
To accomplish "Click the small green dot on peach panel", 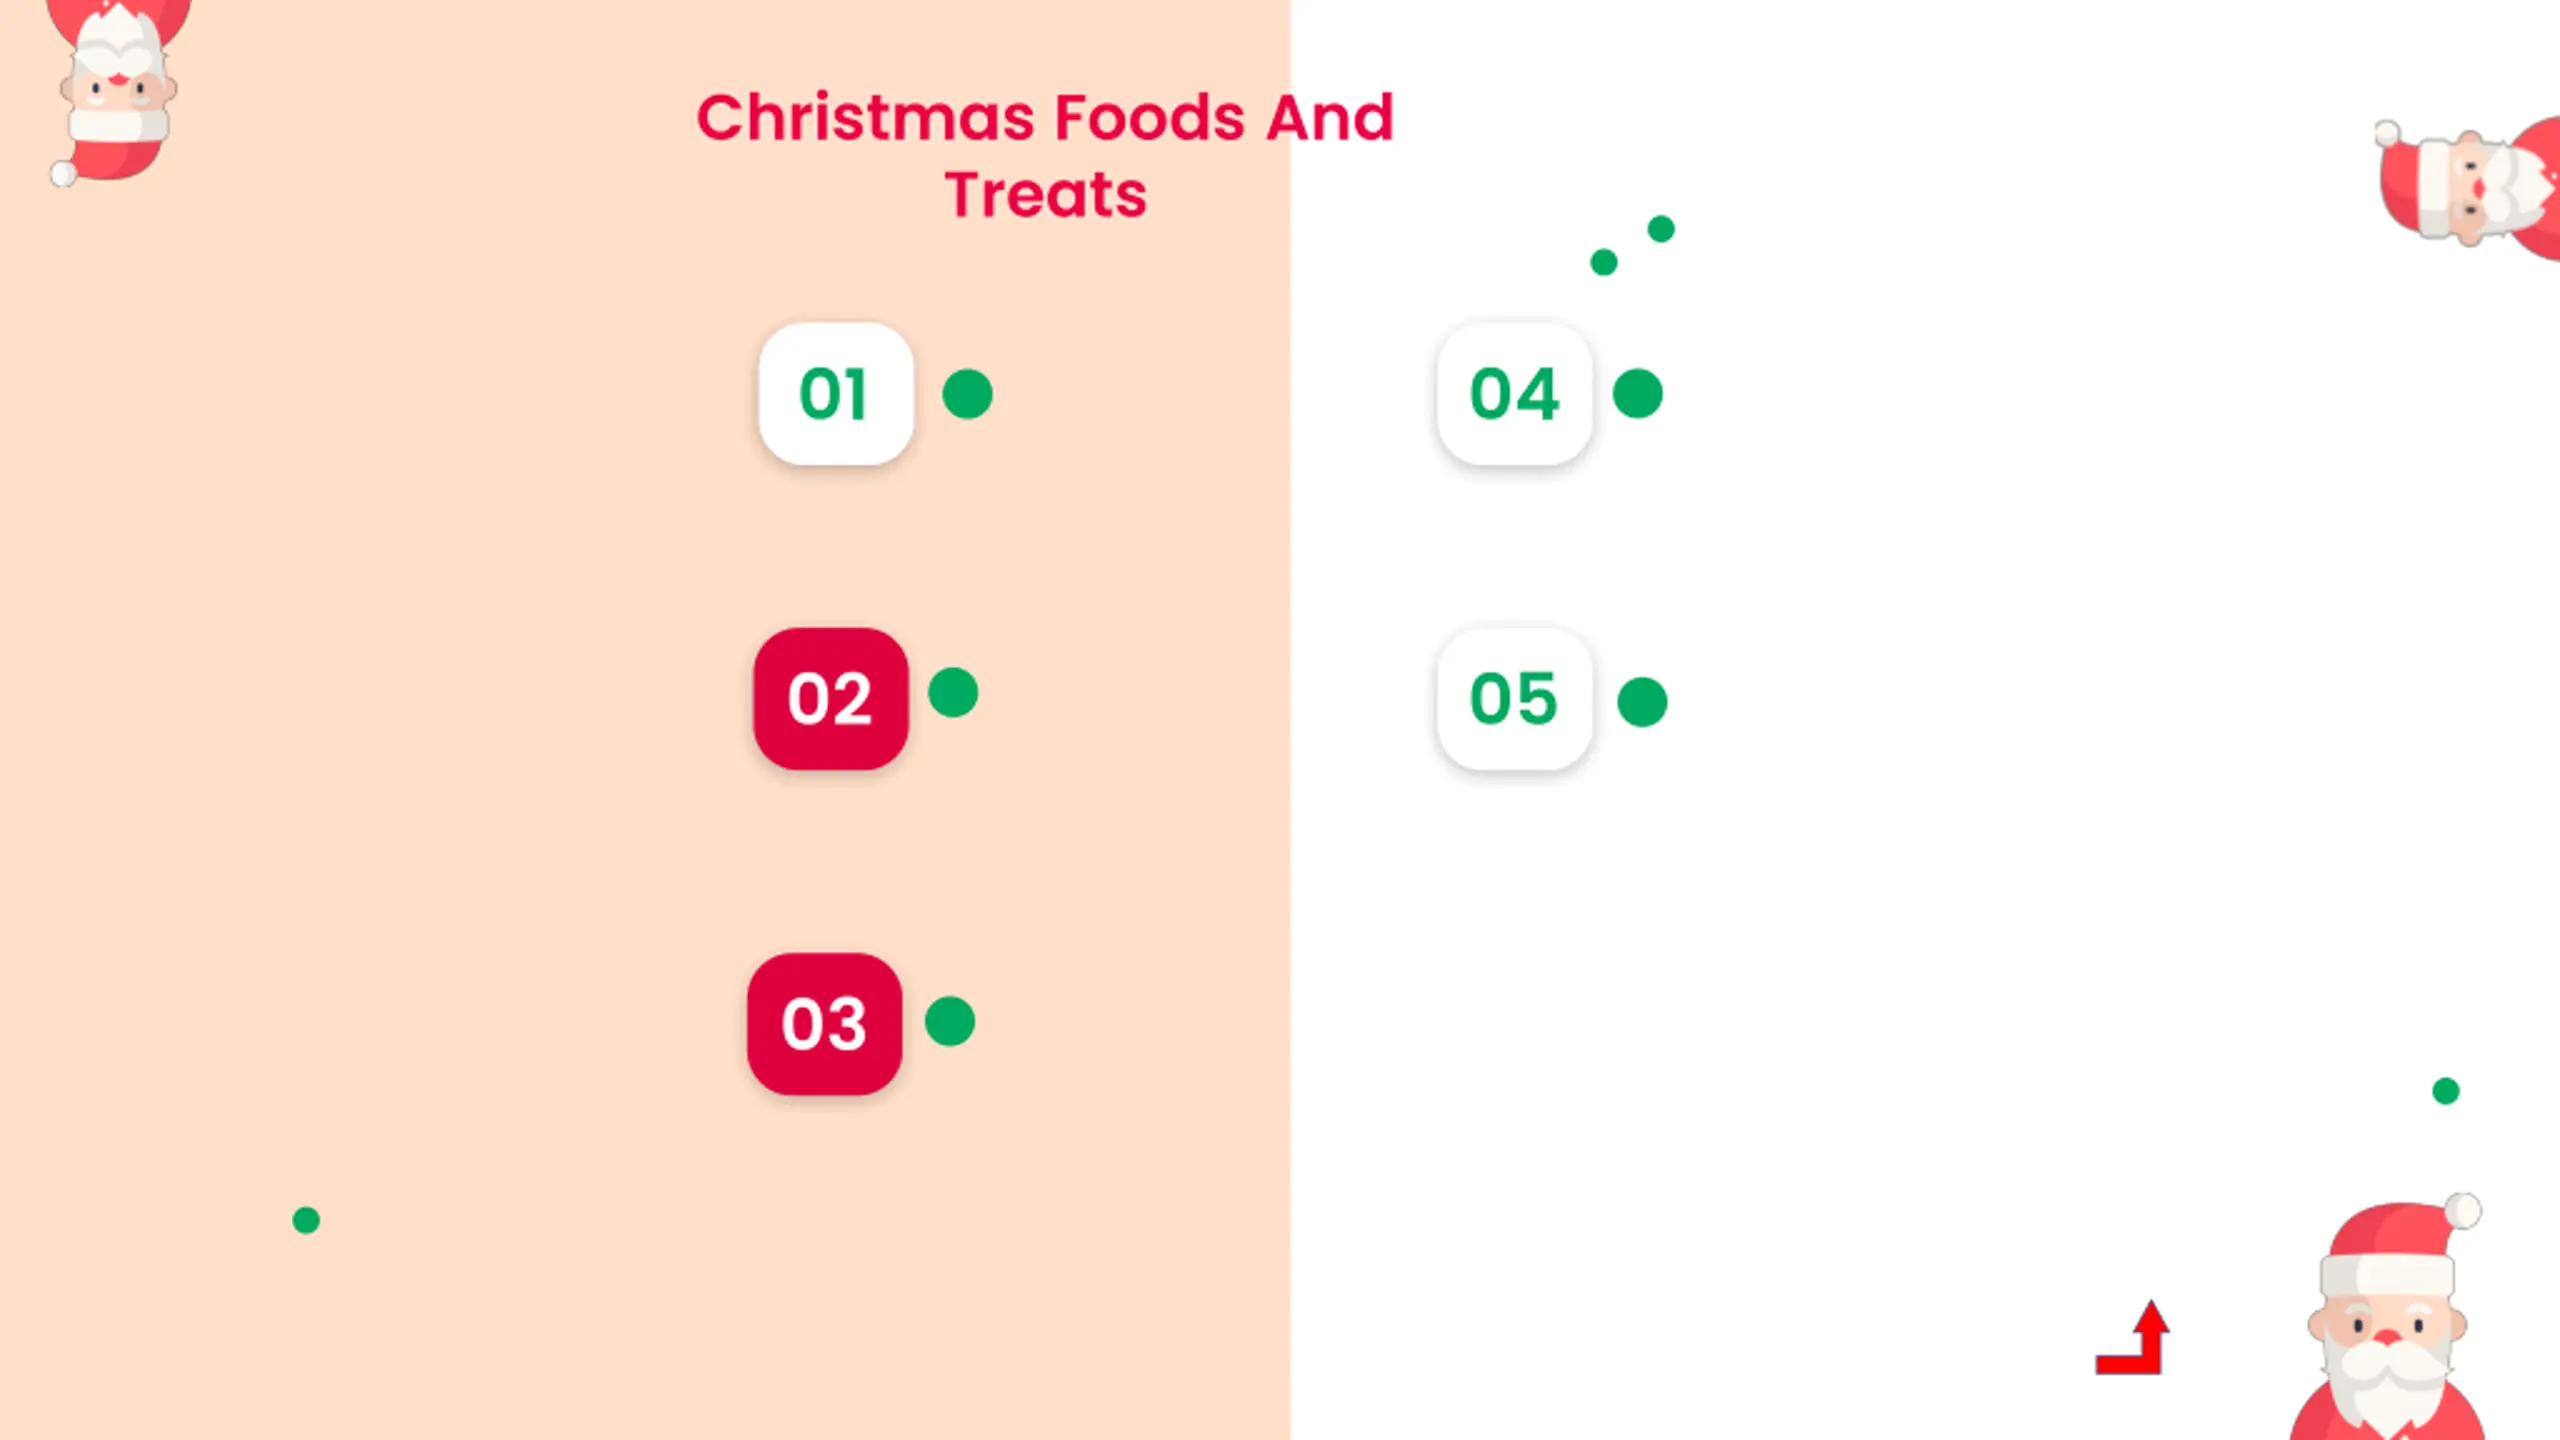I will pyautogui.click(x=306, y=1220).
